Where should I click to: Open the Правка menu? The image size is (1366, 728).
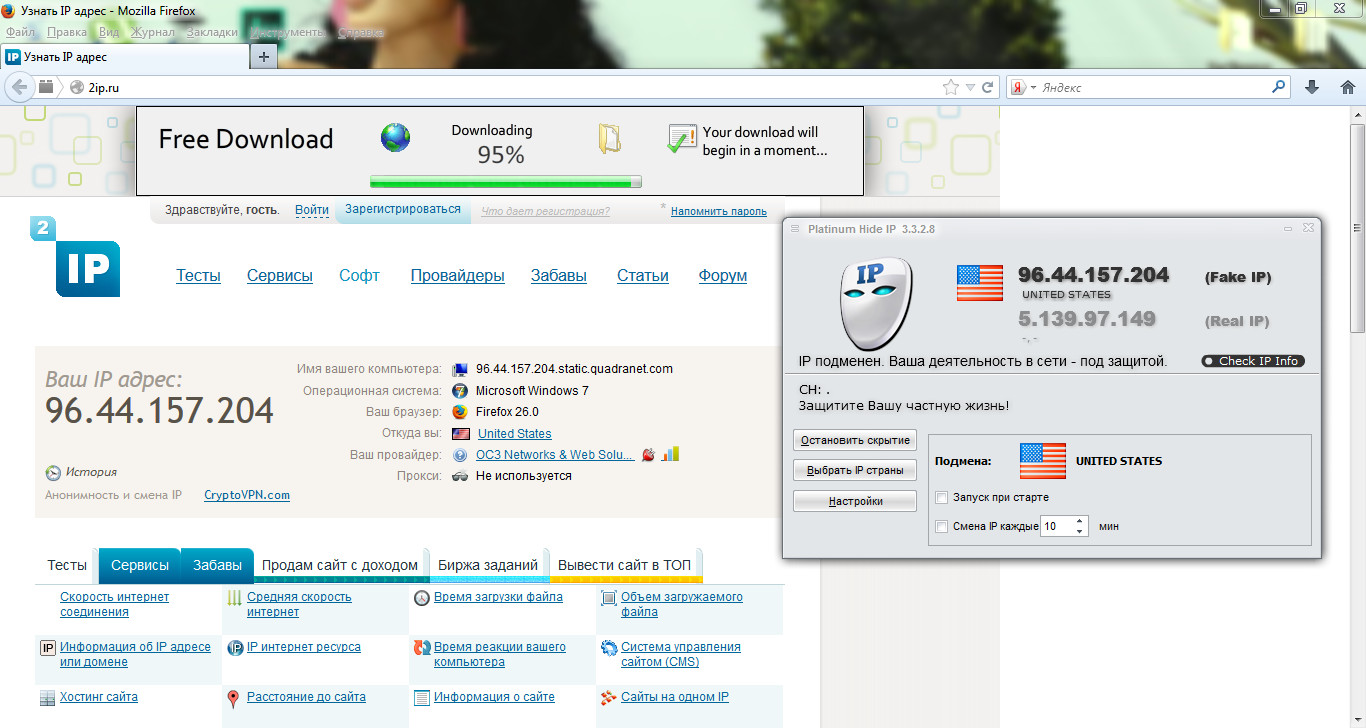tap(67, 32)
